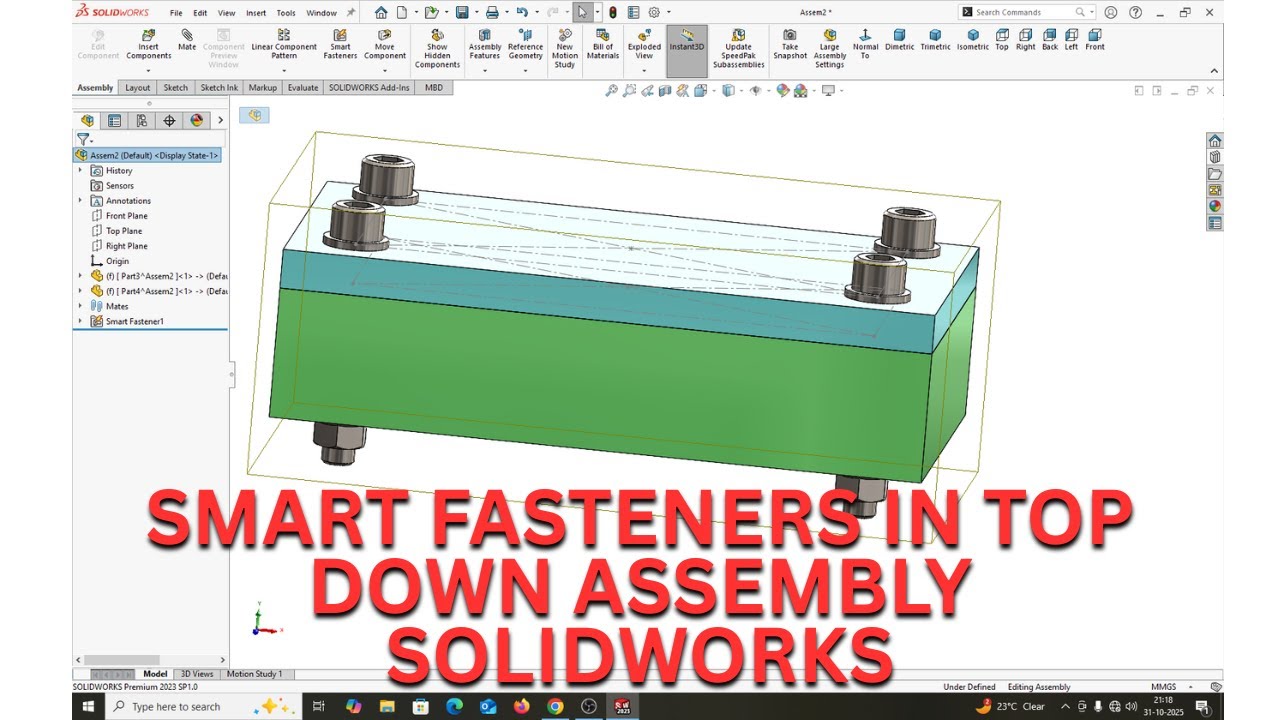The width and height of the screenshot is (1280, 720).
Task: Click Show Hidden Components
Action: click(x=437, y=49)
